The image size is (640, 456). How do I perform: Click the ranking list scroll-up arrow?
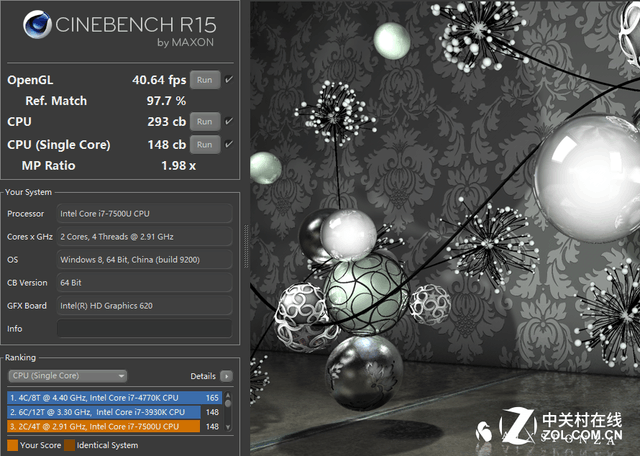point(228,395)
